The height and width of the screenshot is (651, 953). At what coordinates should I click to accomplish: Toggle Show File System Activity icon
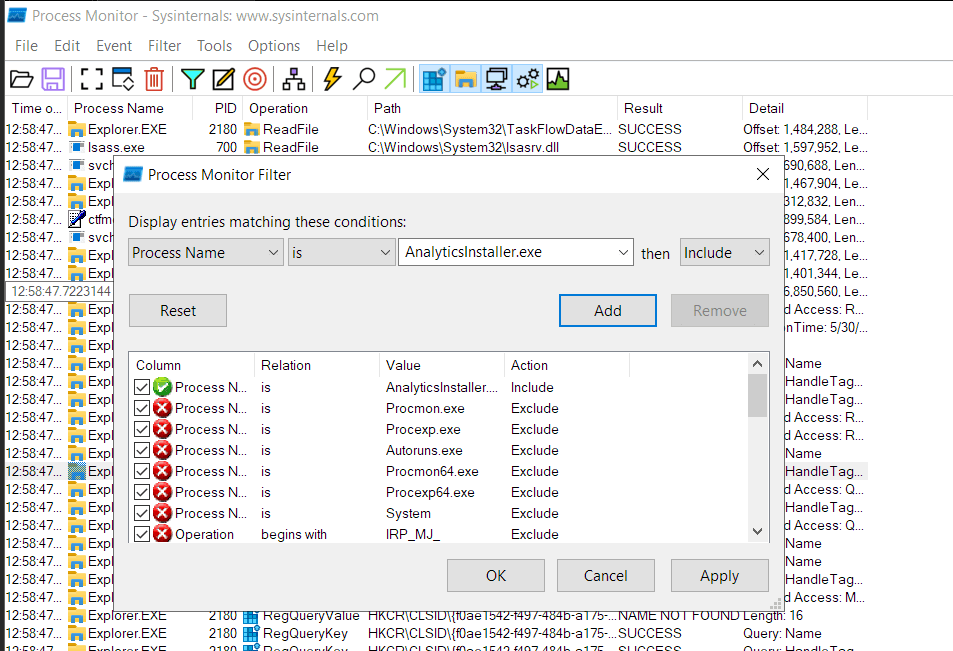[465, 79]
